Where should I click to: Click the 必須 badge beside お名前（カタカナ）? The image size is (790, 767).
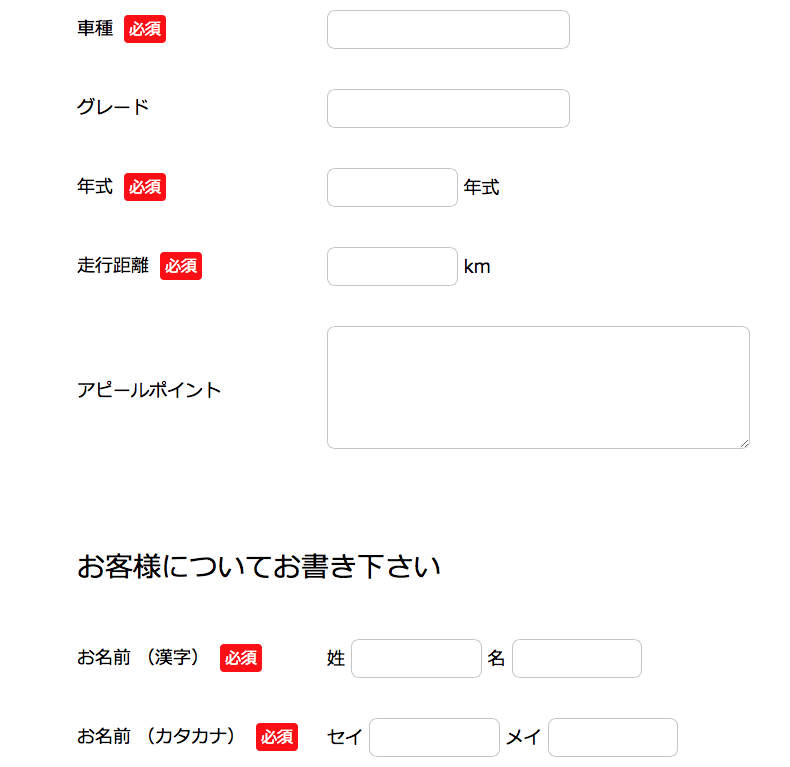[x=277, y=737]
